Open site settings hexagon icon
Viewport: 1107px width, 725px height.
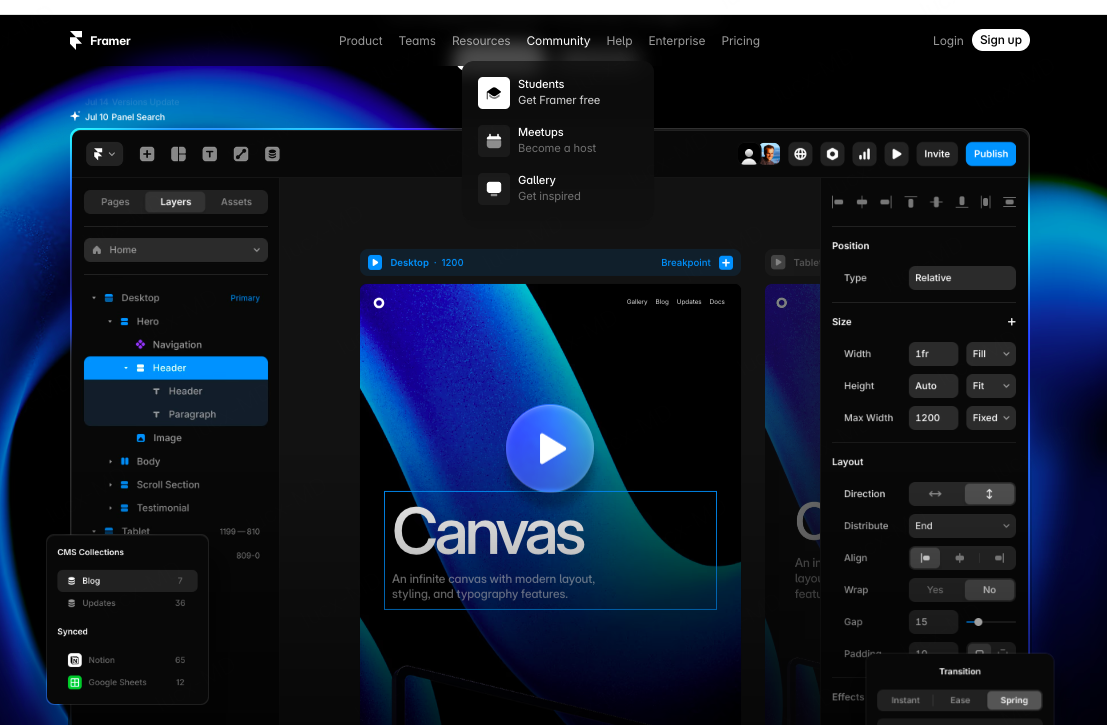(832, 154)
